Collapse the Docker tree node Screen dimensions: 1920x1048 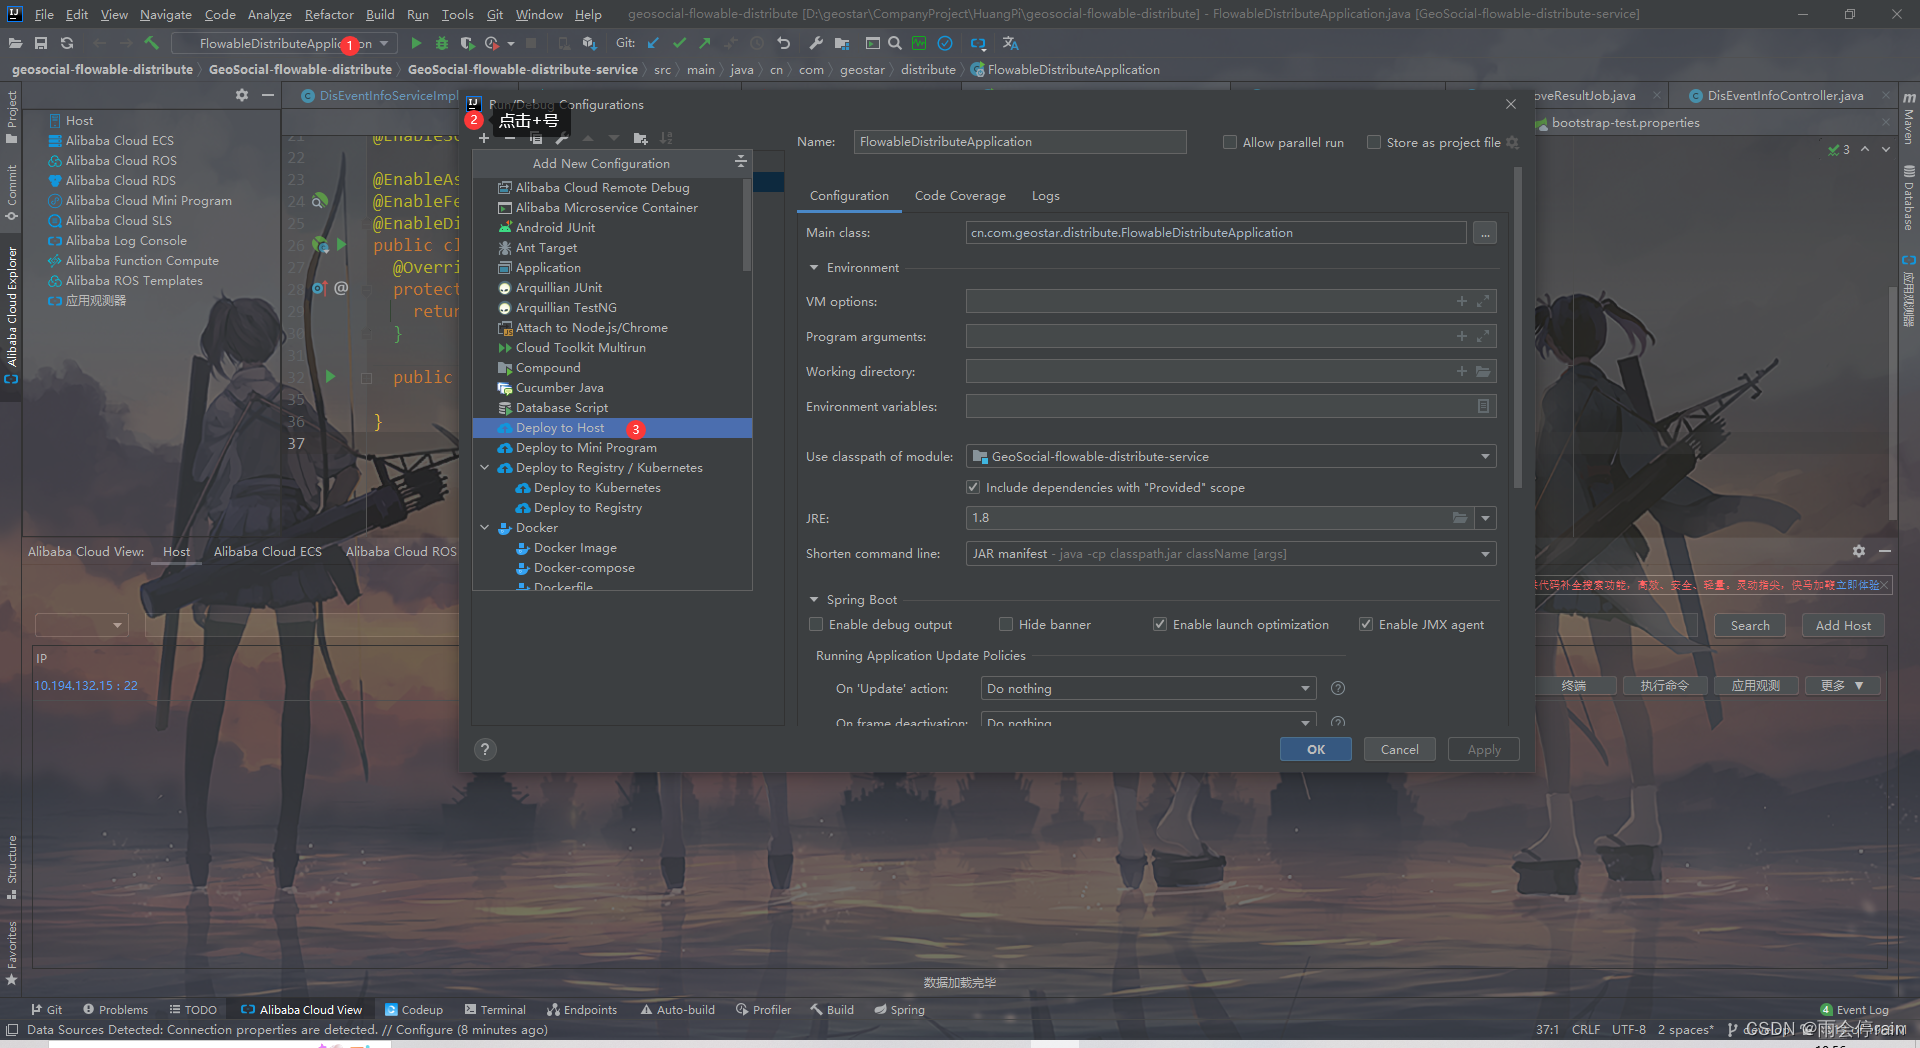[485, 527]
